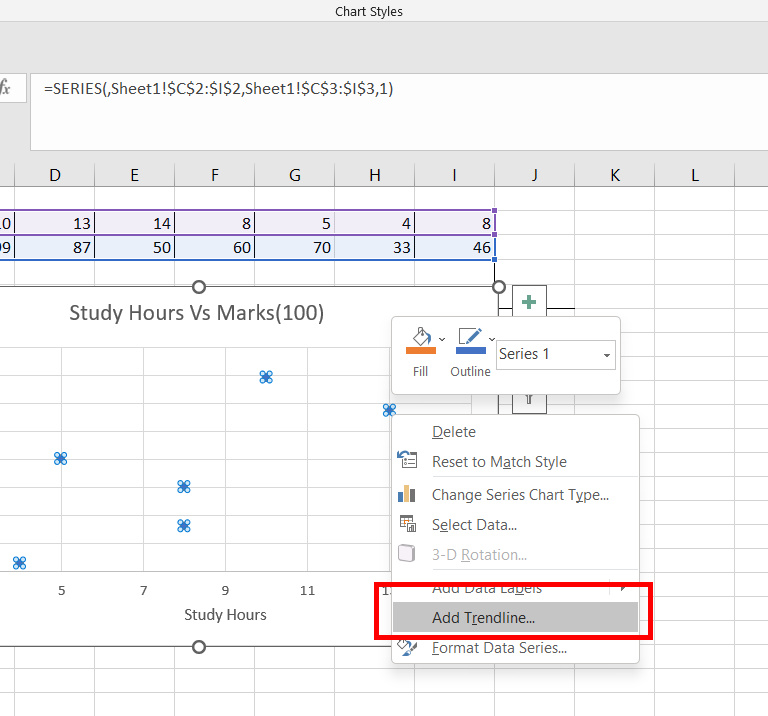Expand the Fill color dropdown arrow
Viewport: 768px width, 716px height.
coord(442,339)
